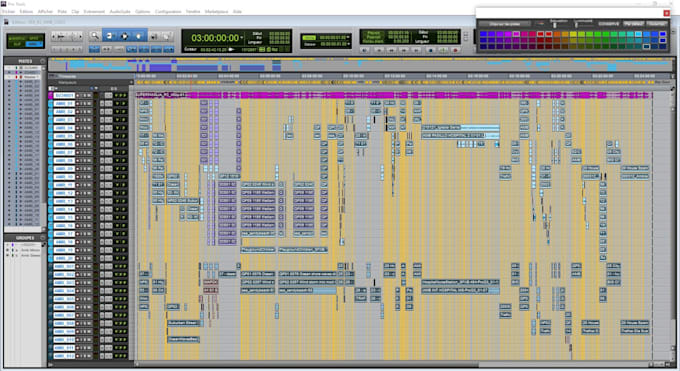
Task: Open the Marketplace menu
Action: pyautogui.click(x=216, y=11)
